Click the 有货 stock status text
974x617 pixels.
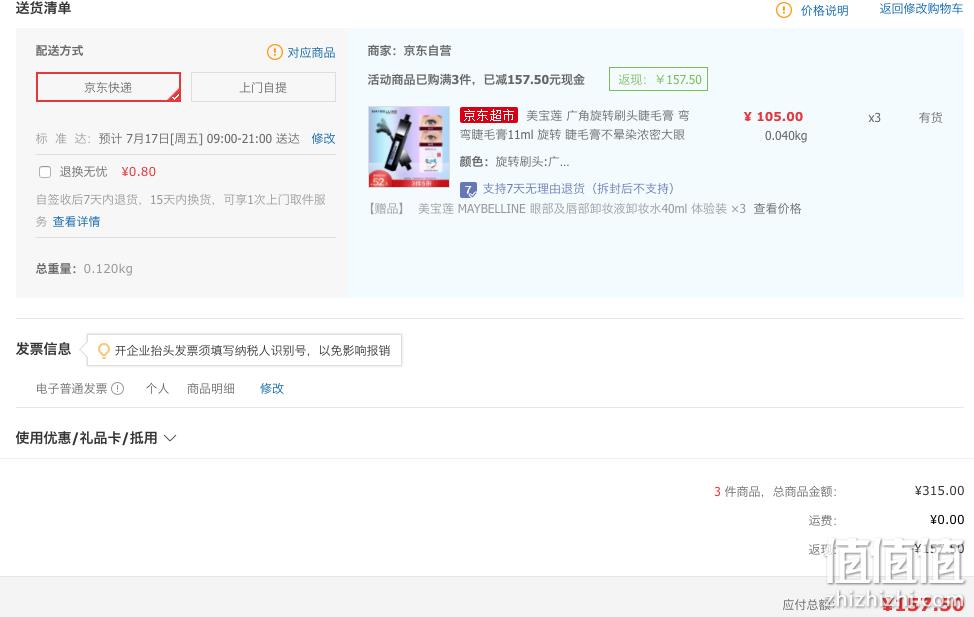tap(931, 117)
